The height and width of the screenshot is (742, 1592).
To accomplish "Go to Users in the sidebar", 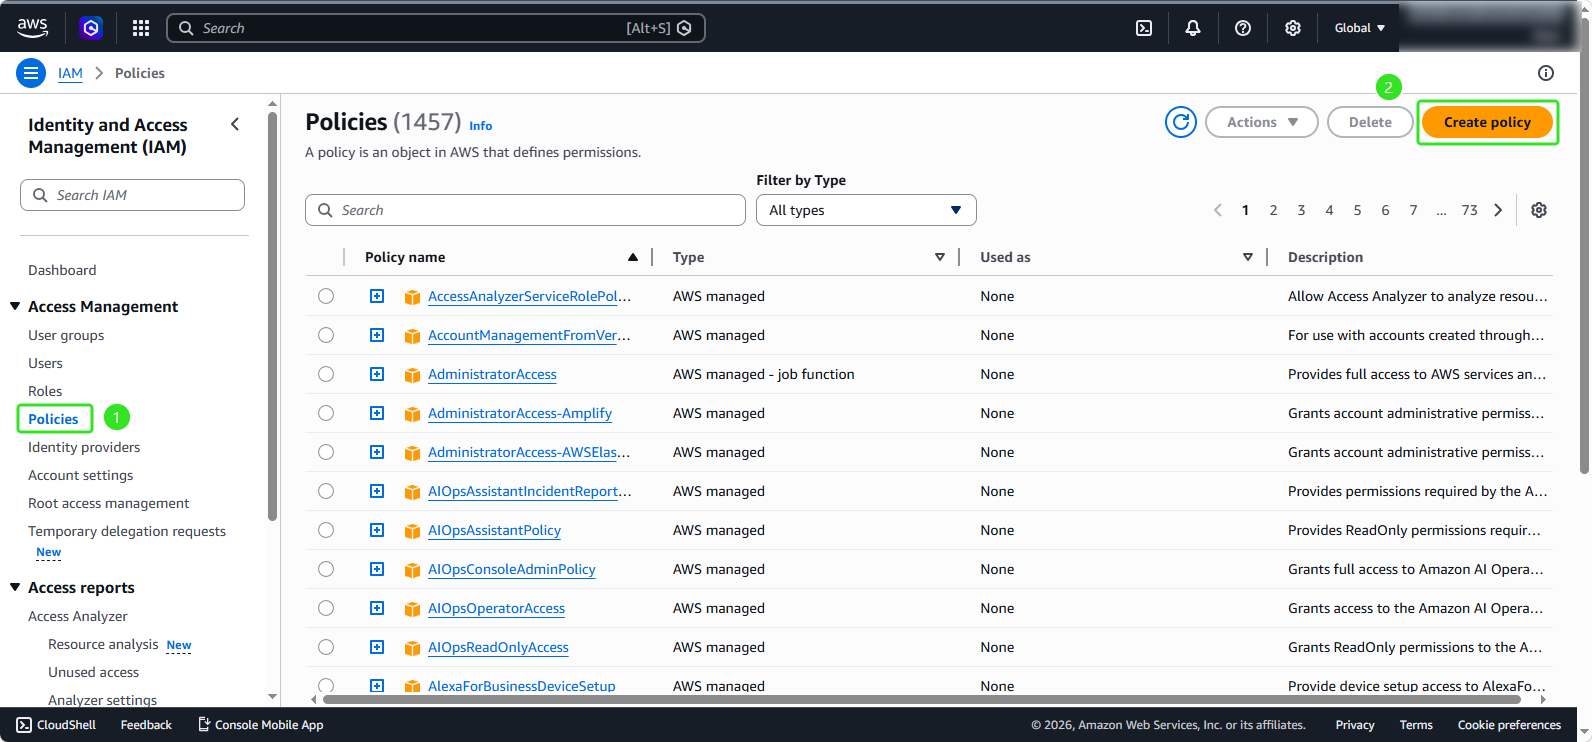I will coord(45,363).
